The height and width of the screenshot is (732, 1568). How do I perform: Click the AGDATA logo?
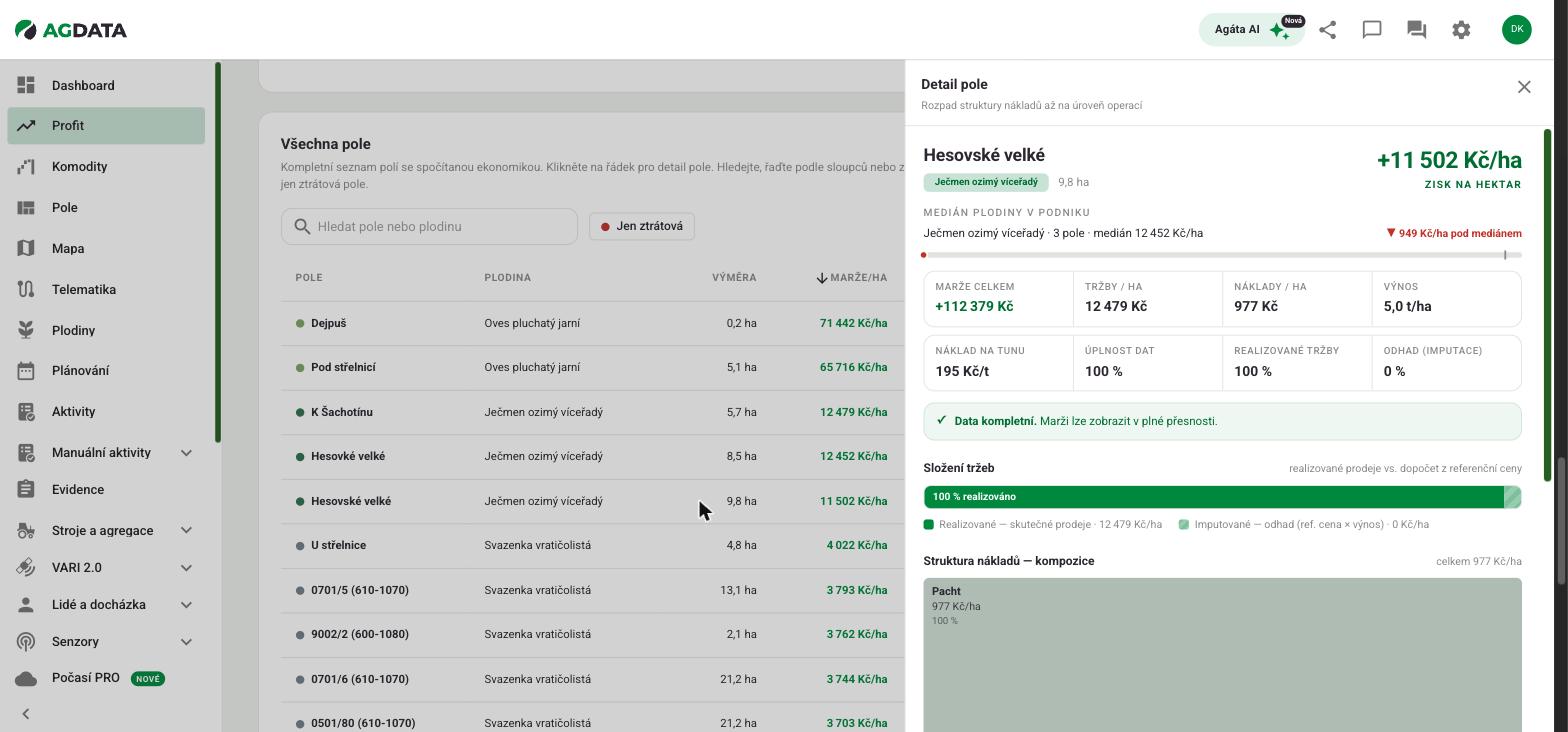[71, 30]
